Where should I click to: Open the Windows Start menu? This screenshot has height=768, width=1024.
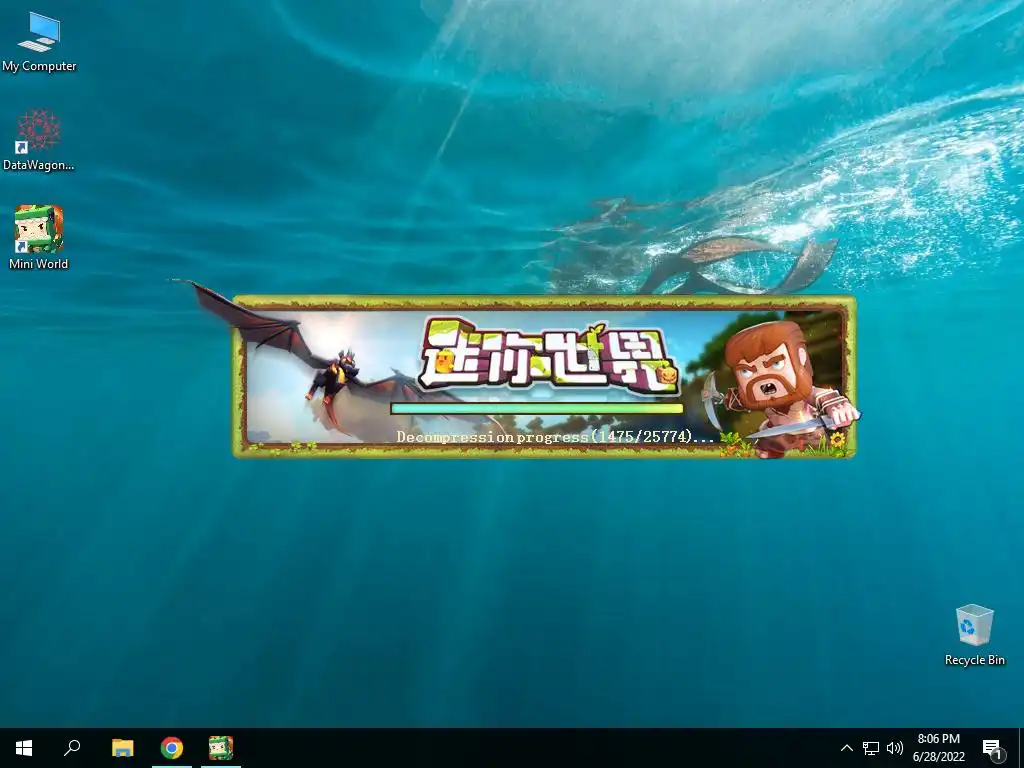(x=24, y=748)
